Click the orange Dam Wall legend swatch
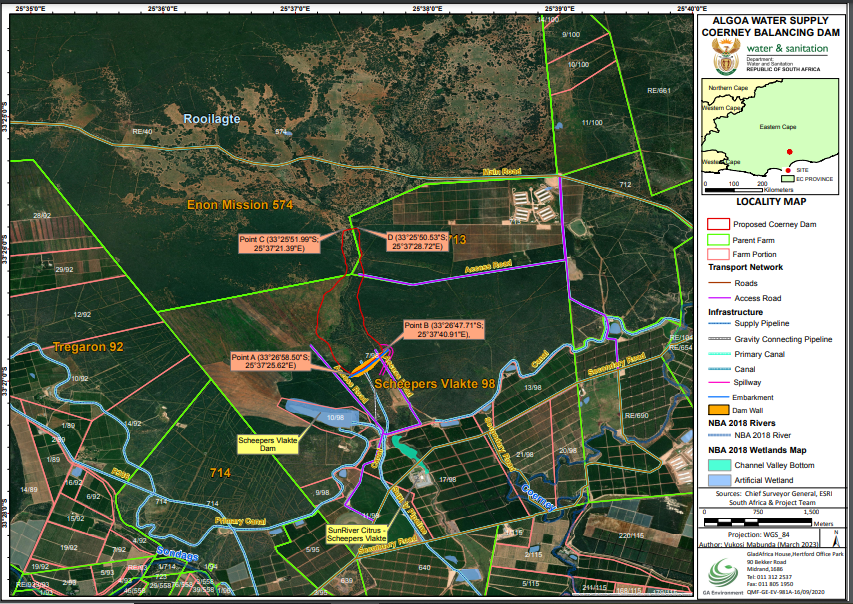Image resolution: width=853 pixels, height=604 pixels. [718, 410]
